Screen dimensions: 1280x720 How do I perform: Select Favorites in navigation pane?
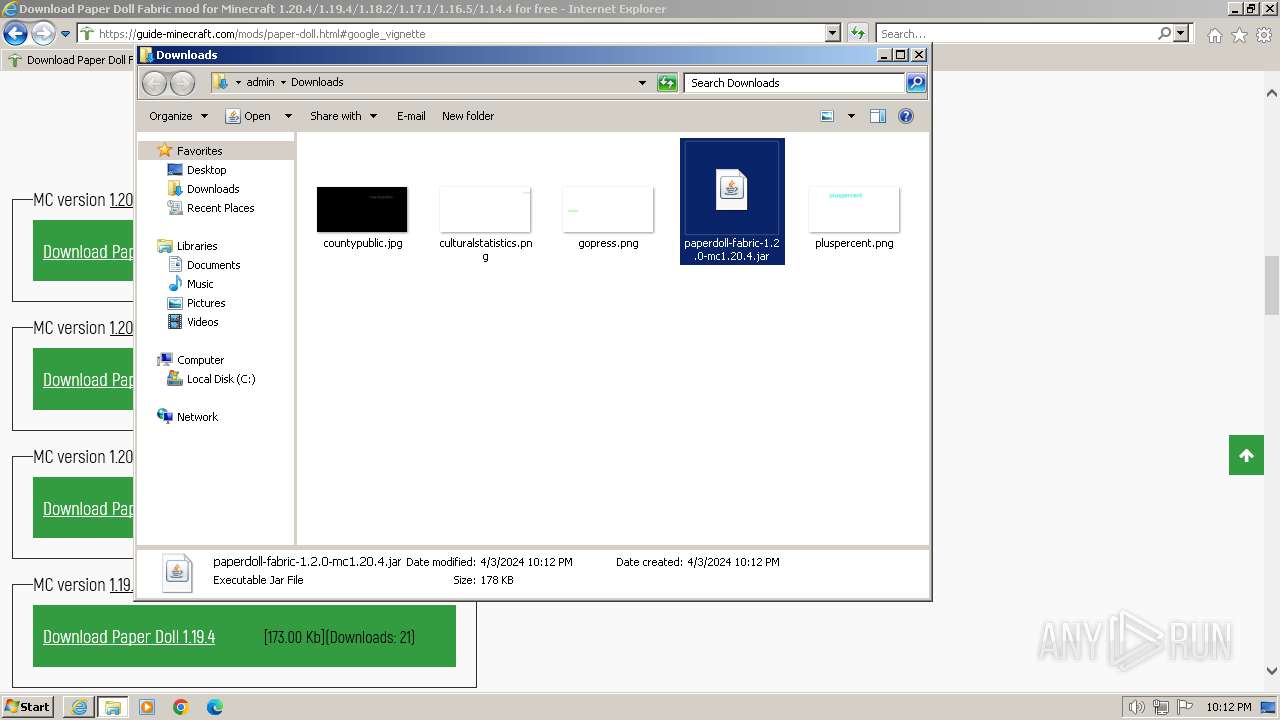[199, 151]
